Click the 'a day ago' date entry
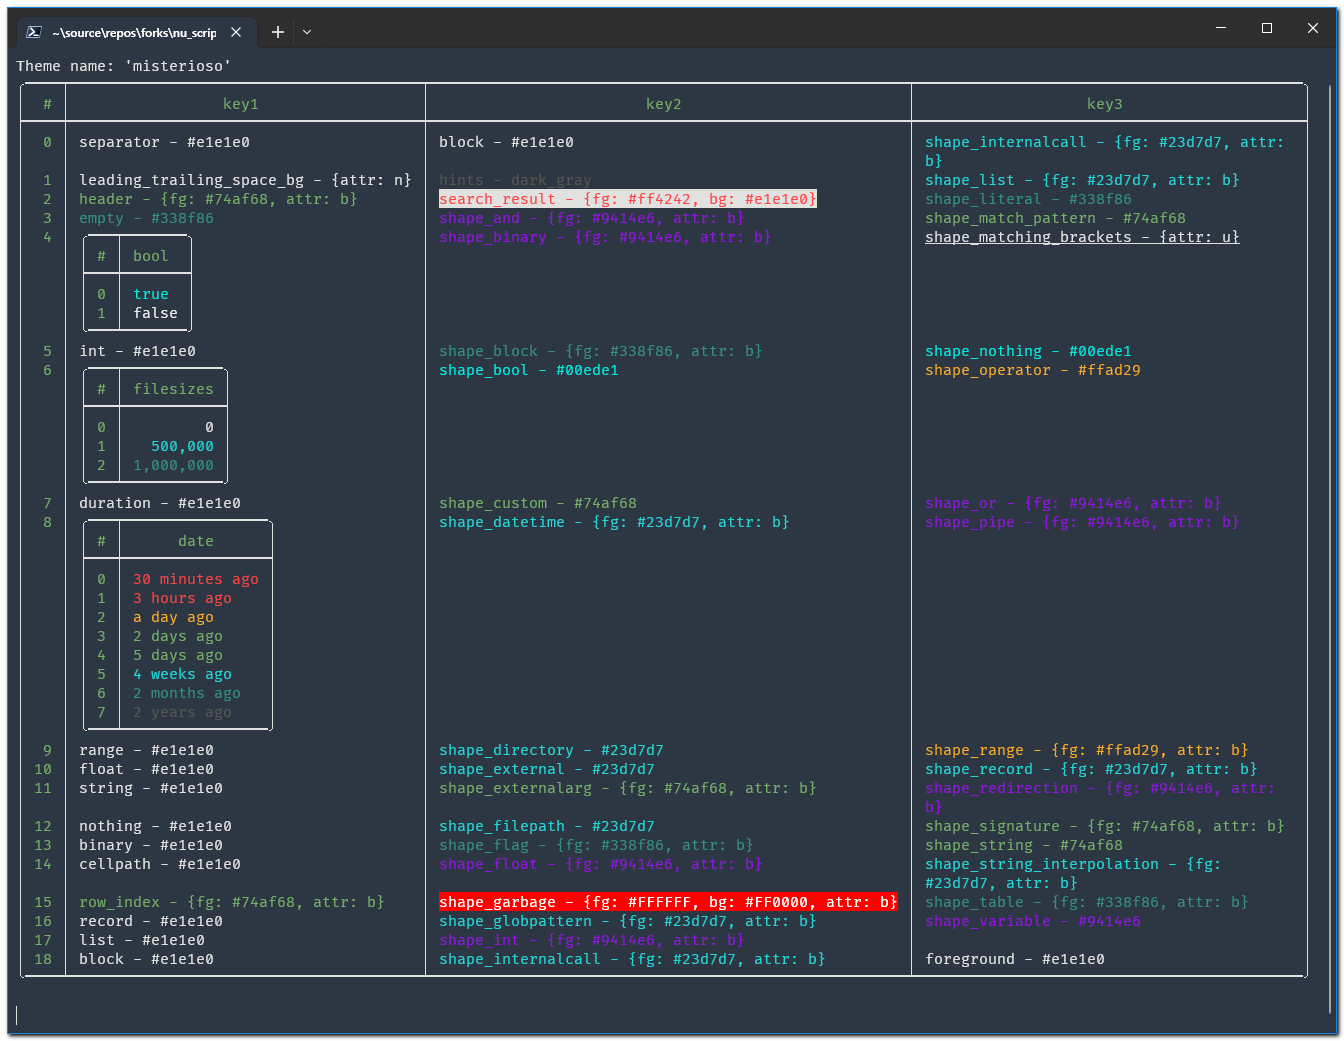The image size is (1344, 1041). coord(173,617)
